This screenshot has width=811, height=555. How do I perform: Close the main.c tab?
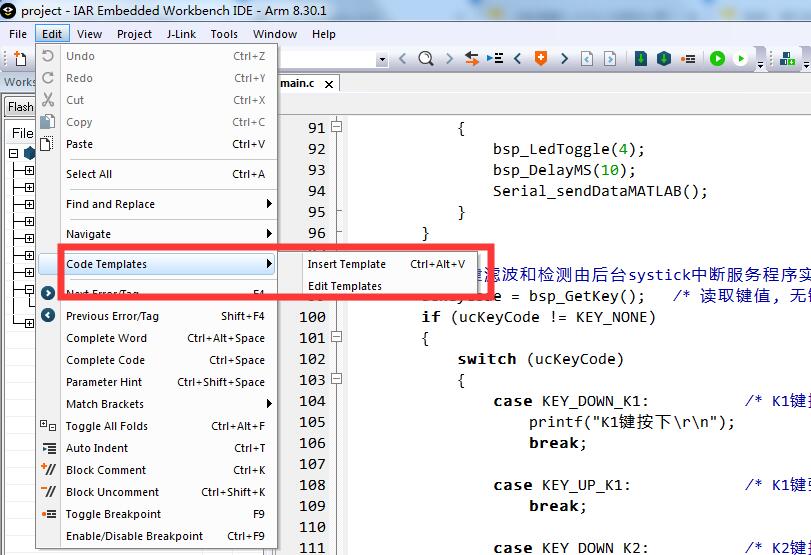[x=329, y=84]
